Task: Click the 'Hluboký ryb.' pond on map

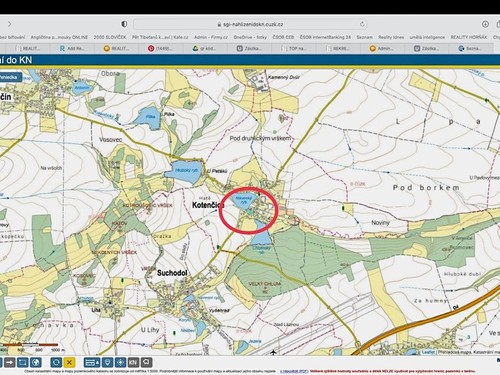Action: coord(184,171)
